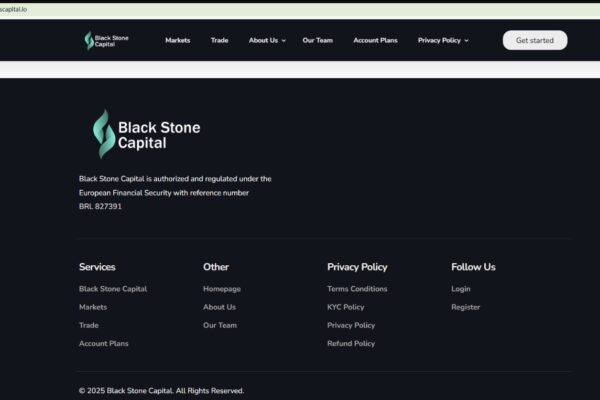
Task: Click the 2025 copyright notice text
Action: point(161,391)
